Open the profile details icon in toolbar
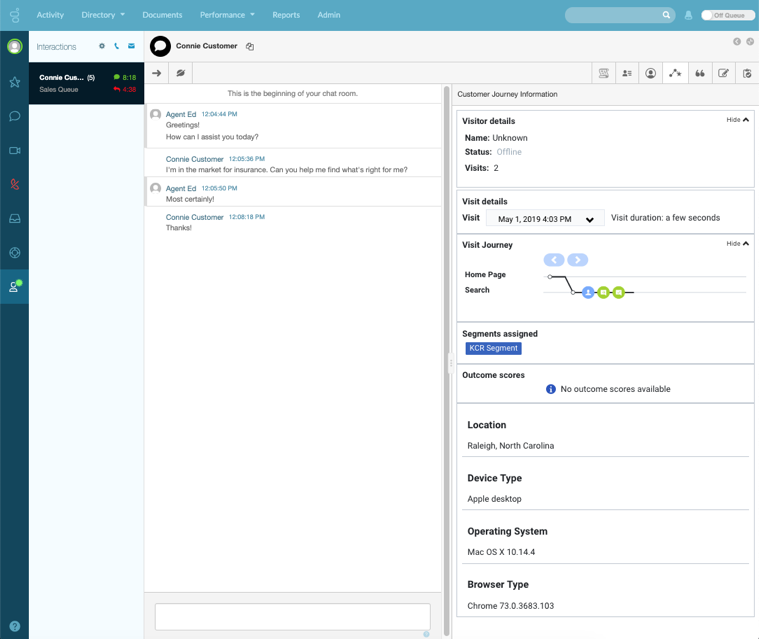Viewport: 759px width, 639px height. coord(651,73)
